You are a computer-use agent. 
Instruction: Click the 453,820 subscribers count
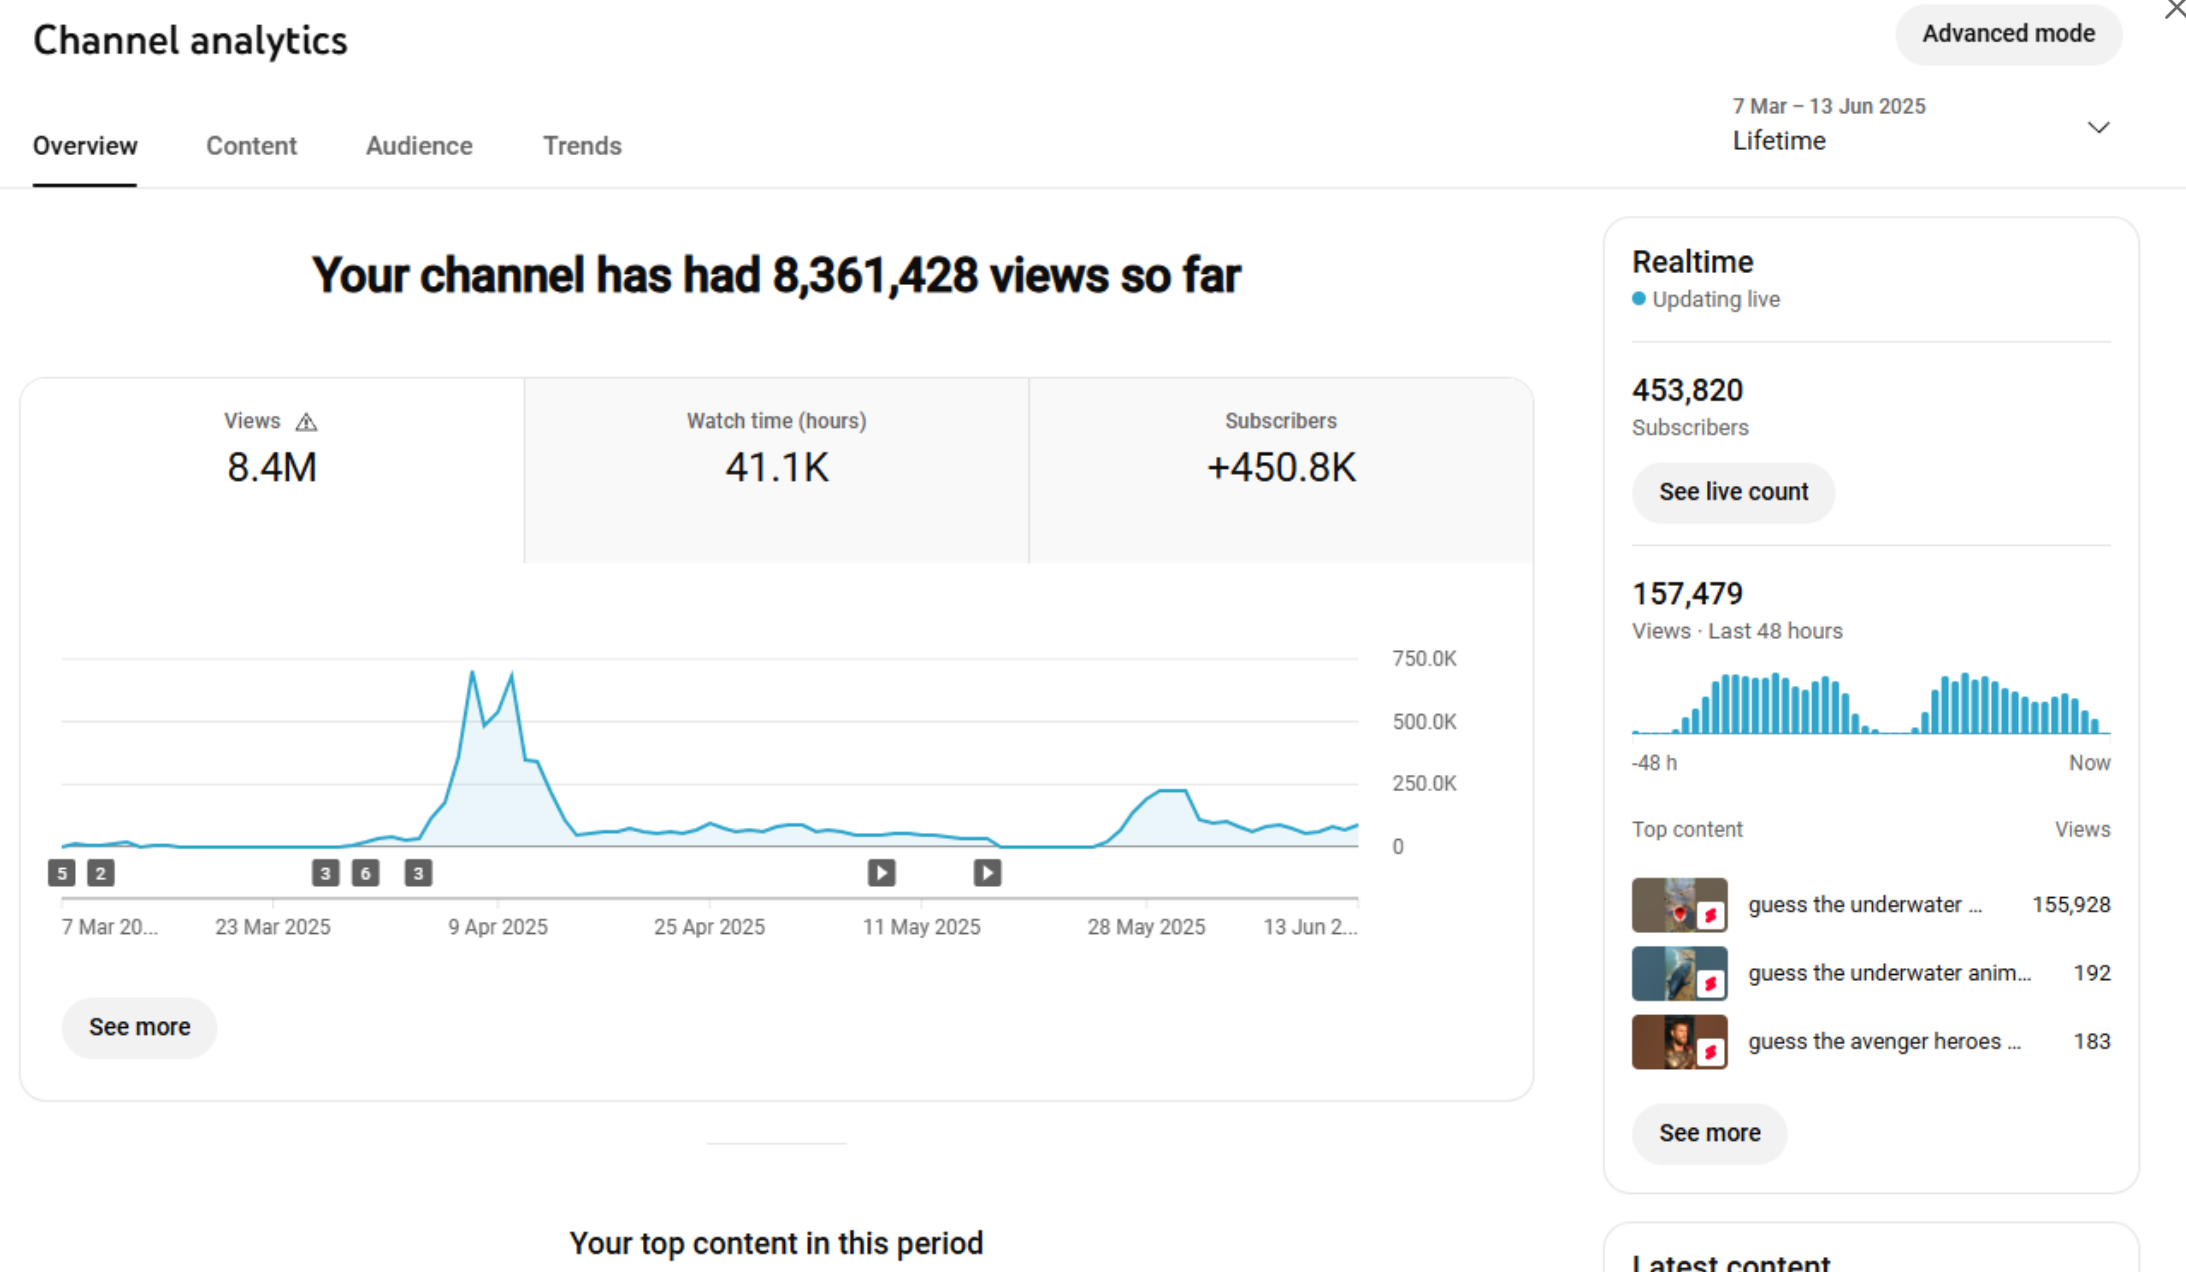pyautogui.click(x=1687, y=390)
